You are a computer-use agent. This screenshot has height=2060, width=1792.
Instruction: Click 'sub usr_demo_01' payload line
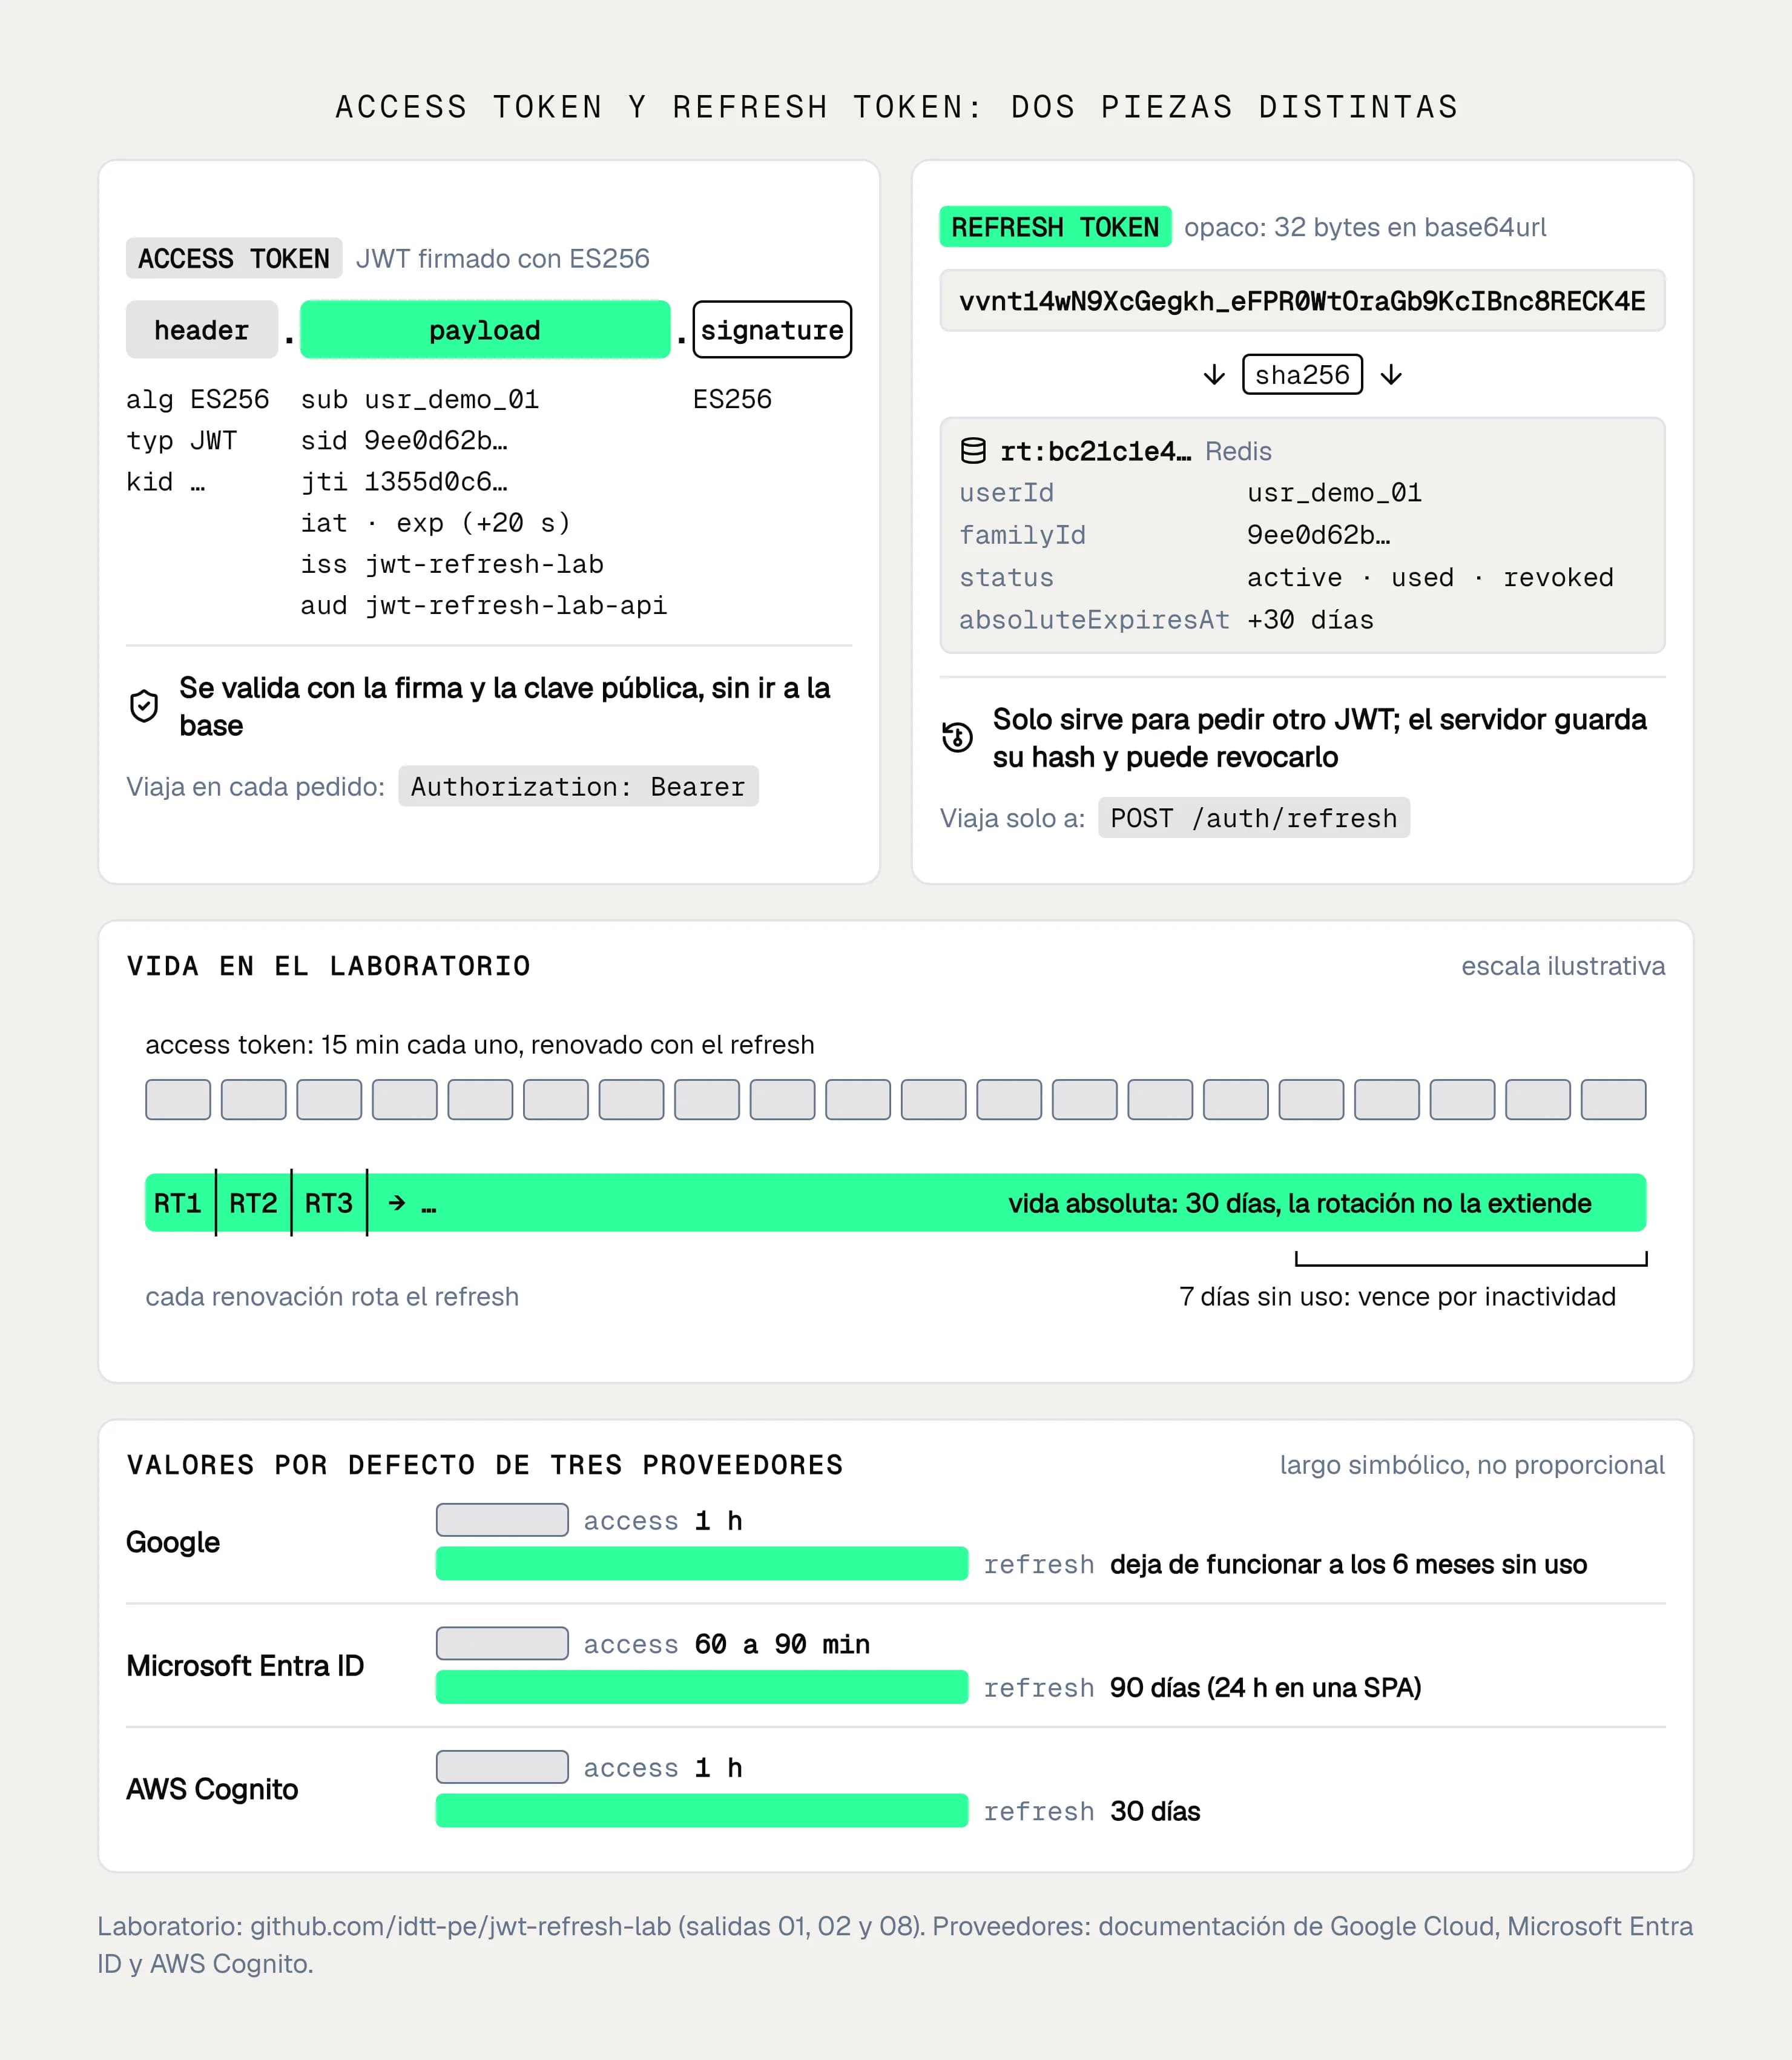click(x=420, y=400)
